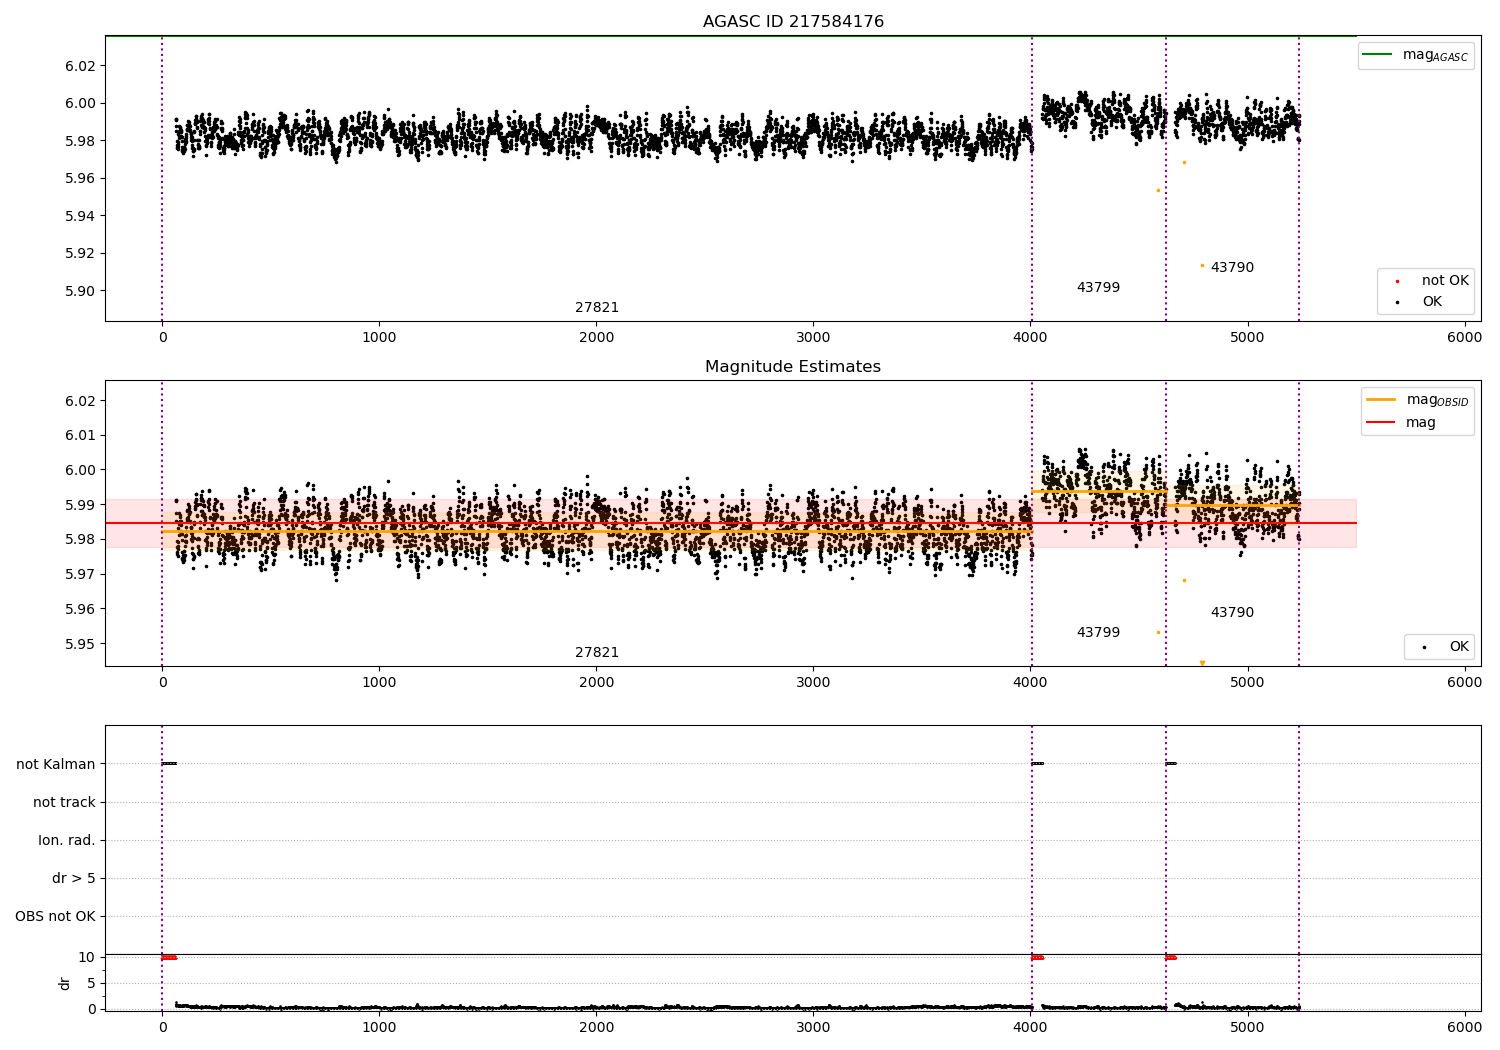
Task: Click the 'OBS not OK' axis label
Action: [x=55, y=916]
